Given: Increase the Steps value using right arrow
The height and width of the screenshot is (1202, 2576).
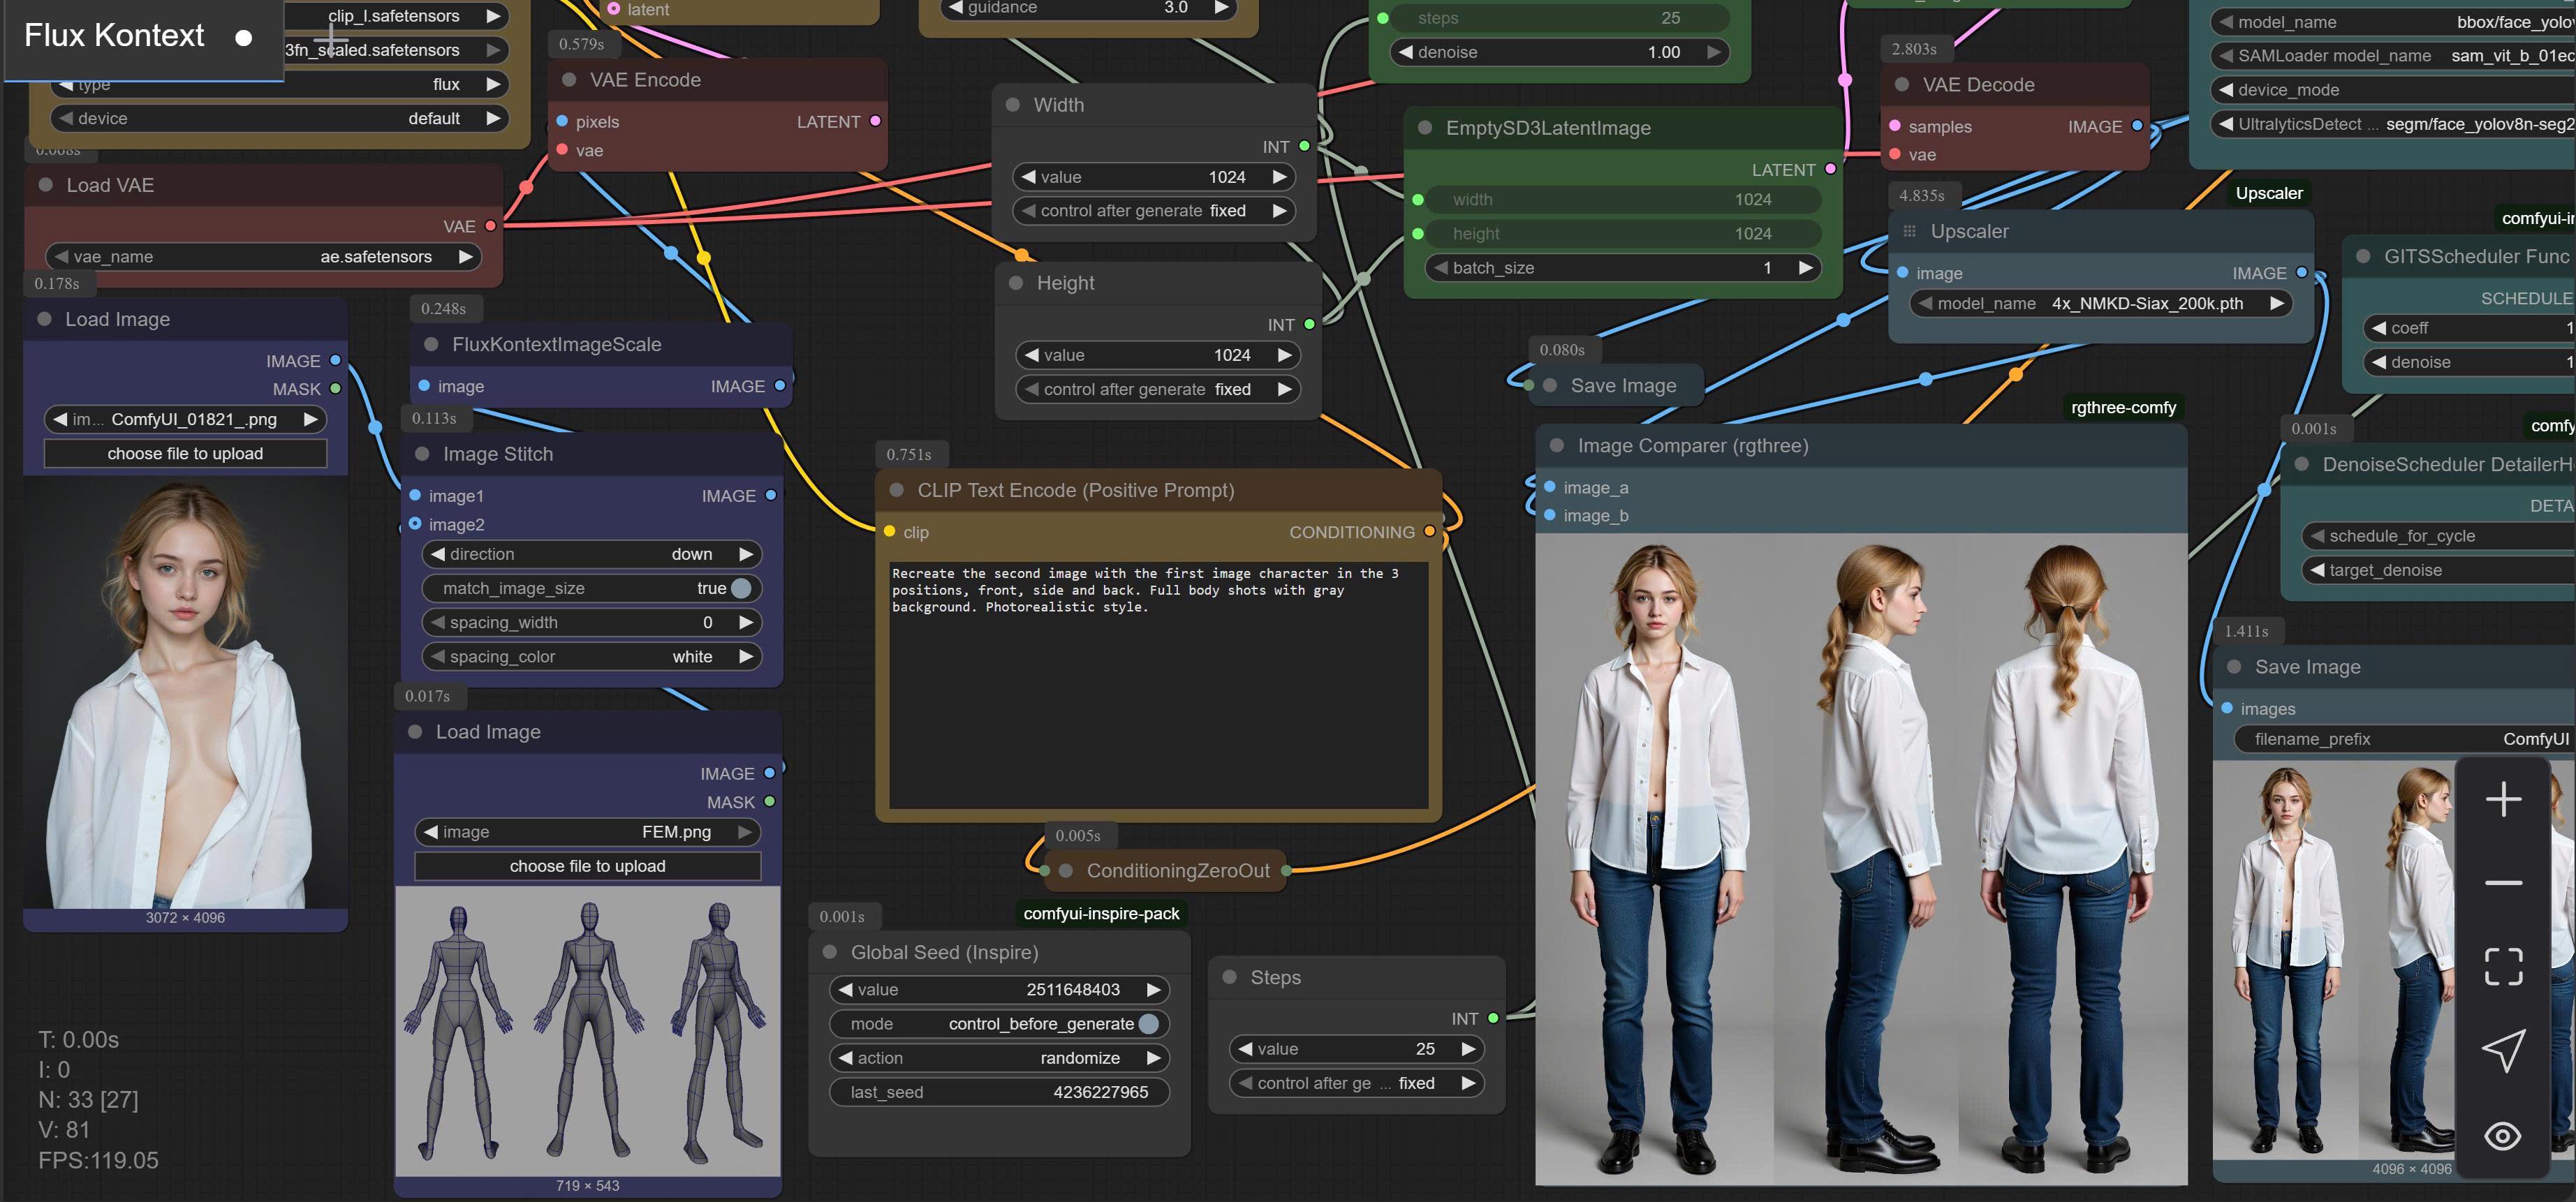Looking at the screenshot, I should point(1468,1049).
